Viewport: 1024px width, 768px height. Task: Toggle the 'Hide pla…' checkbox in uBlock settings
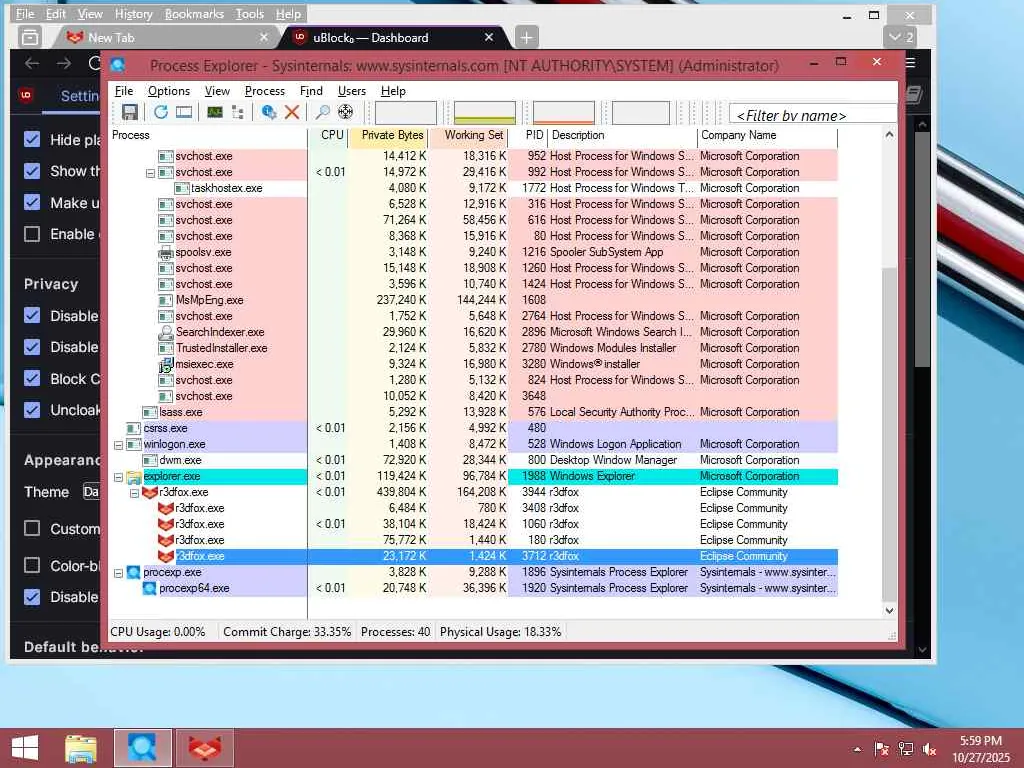pos(32,140)
